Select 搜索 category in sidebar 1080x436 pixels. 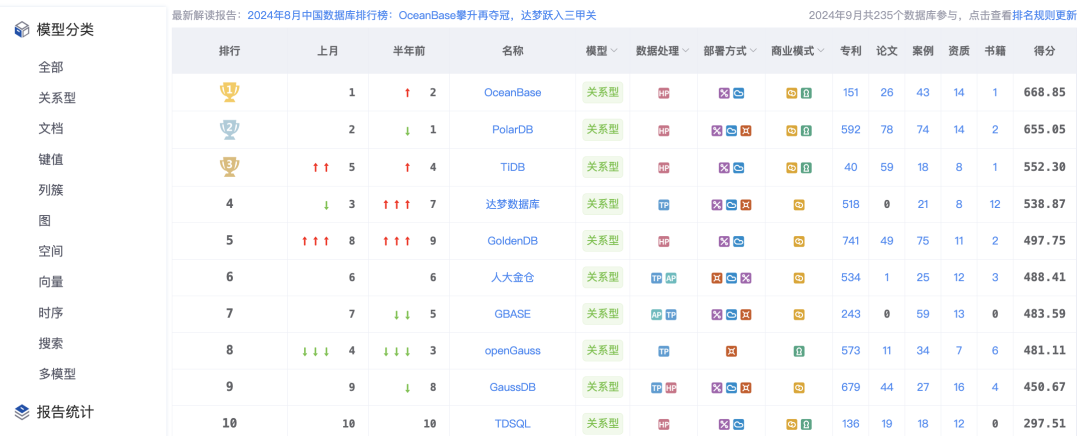coord(51,343)
